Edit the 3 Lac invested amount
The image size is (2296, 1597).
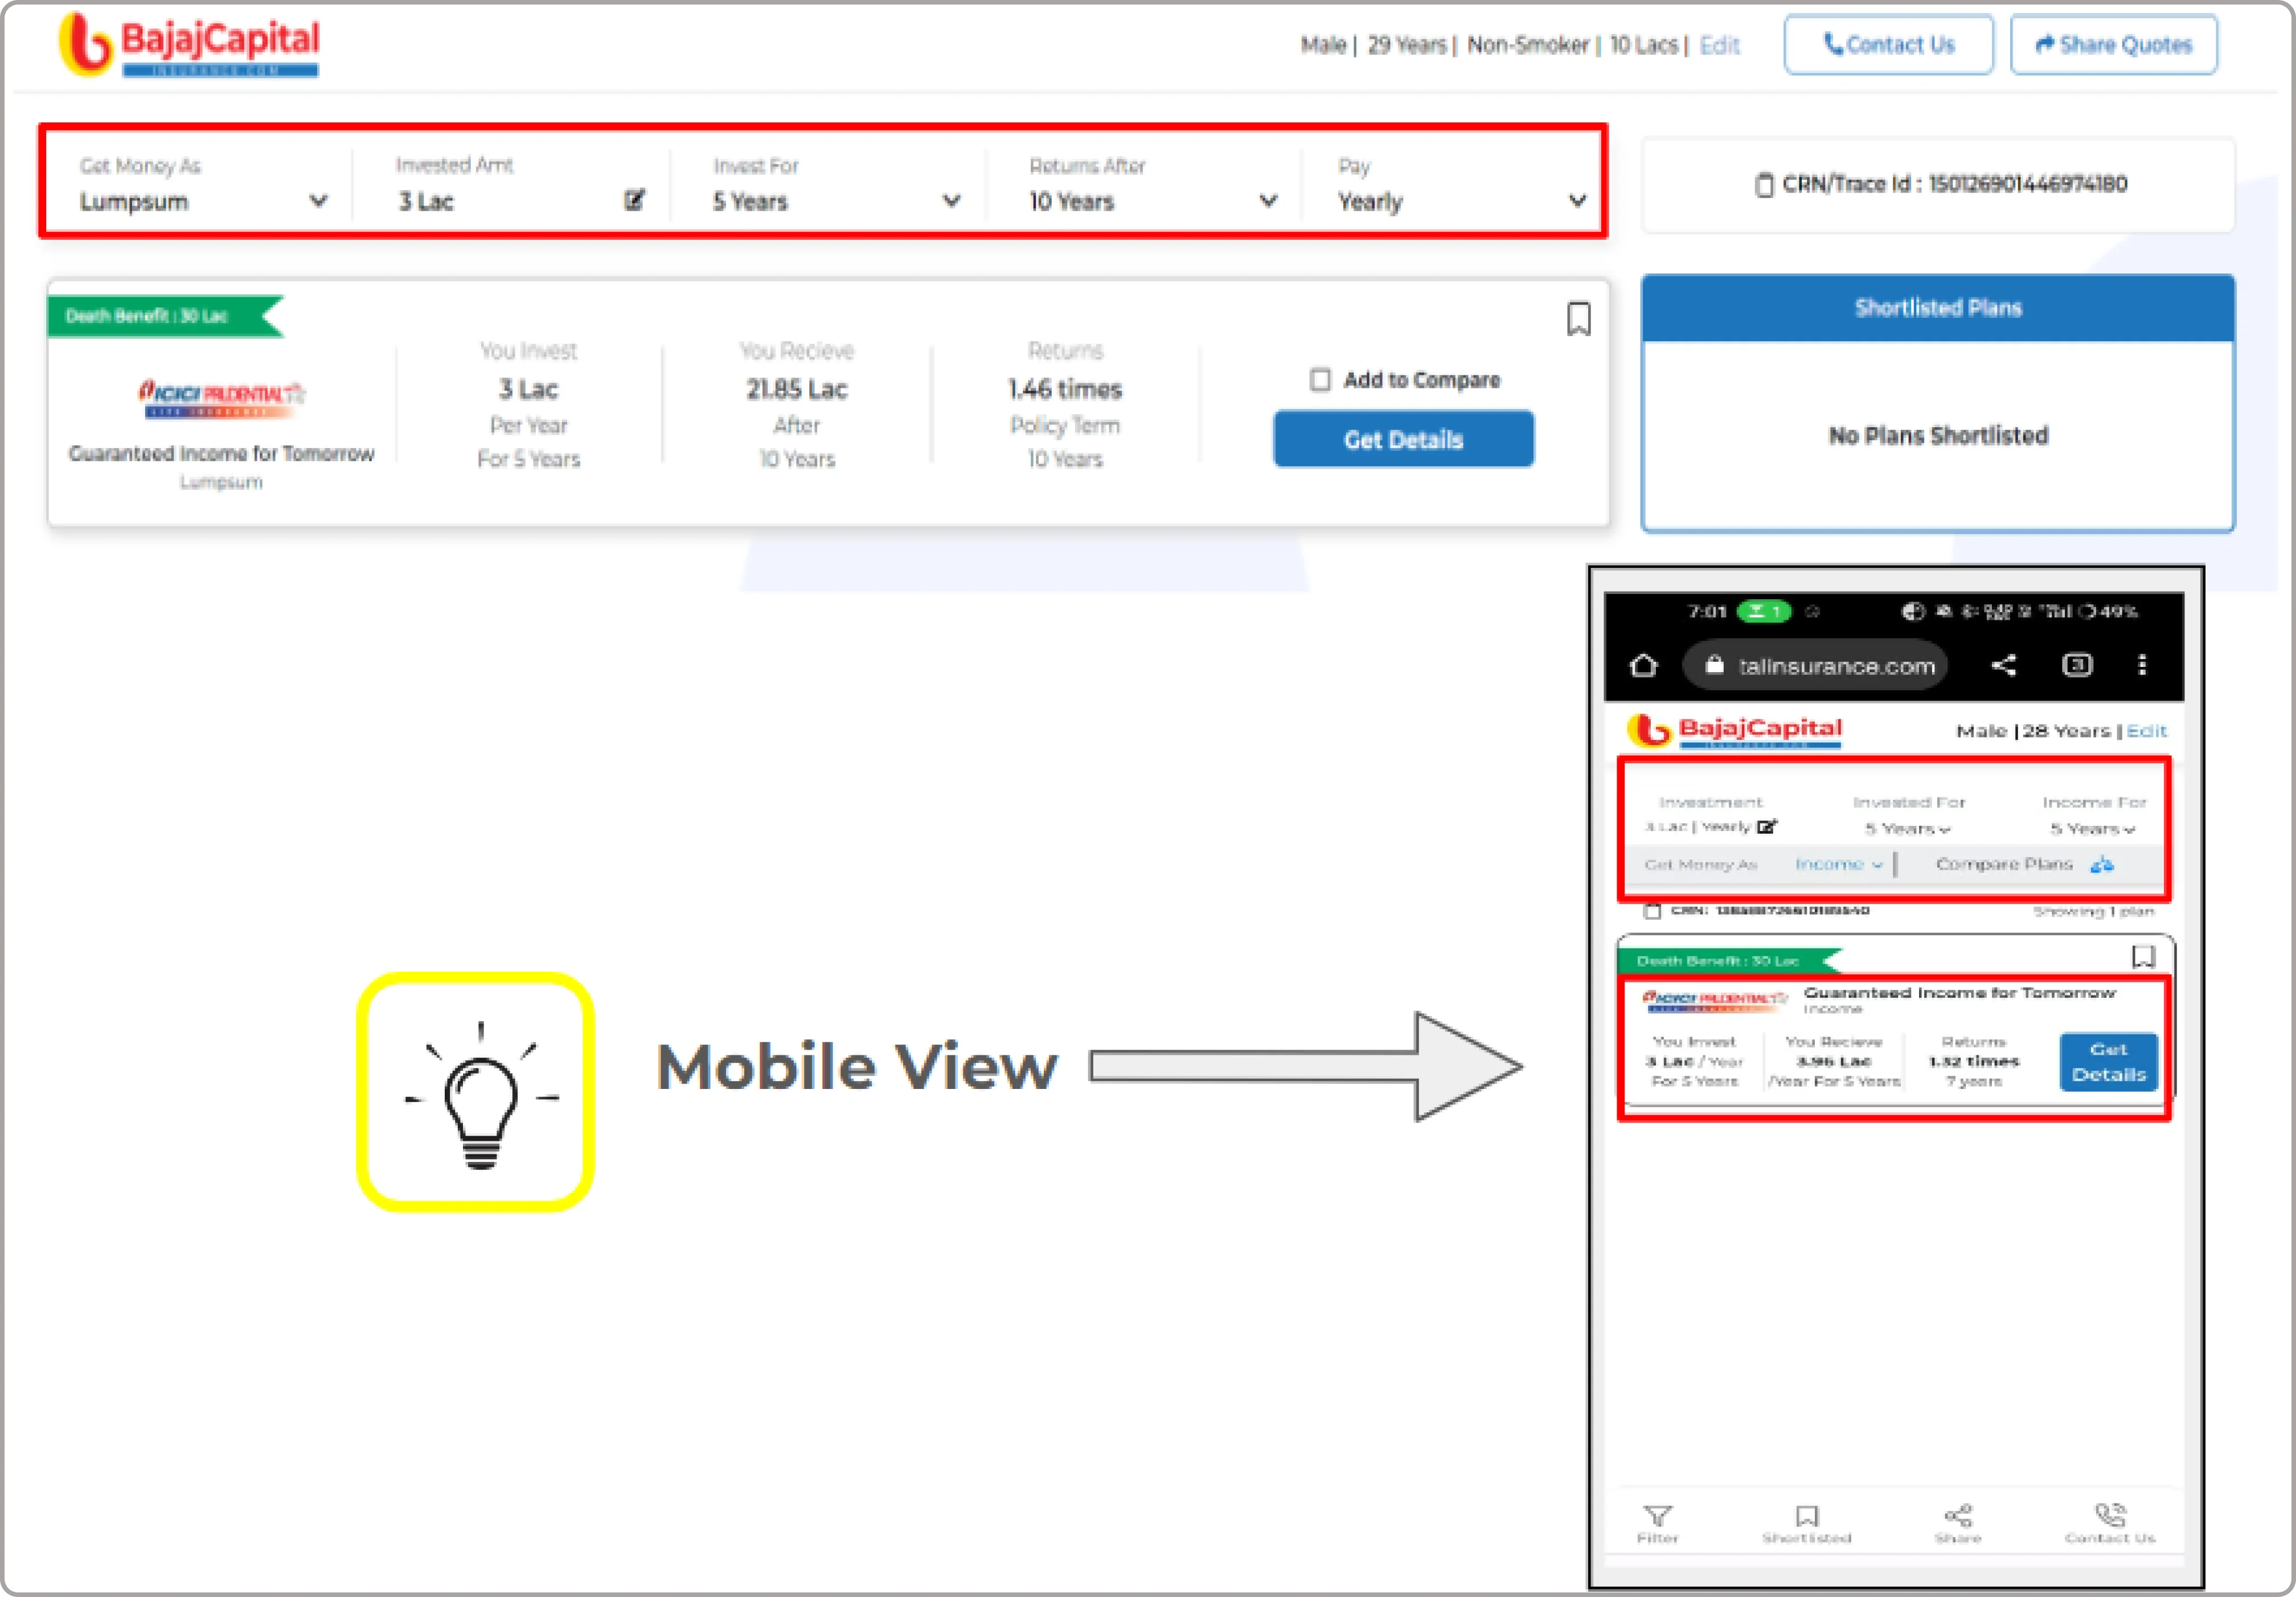click(634, 200)
